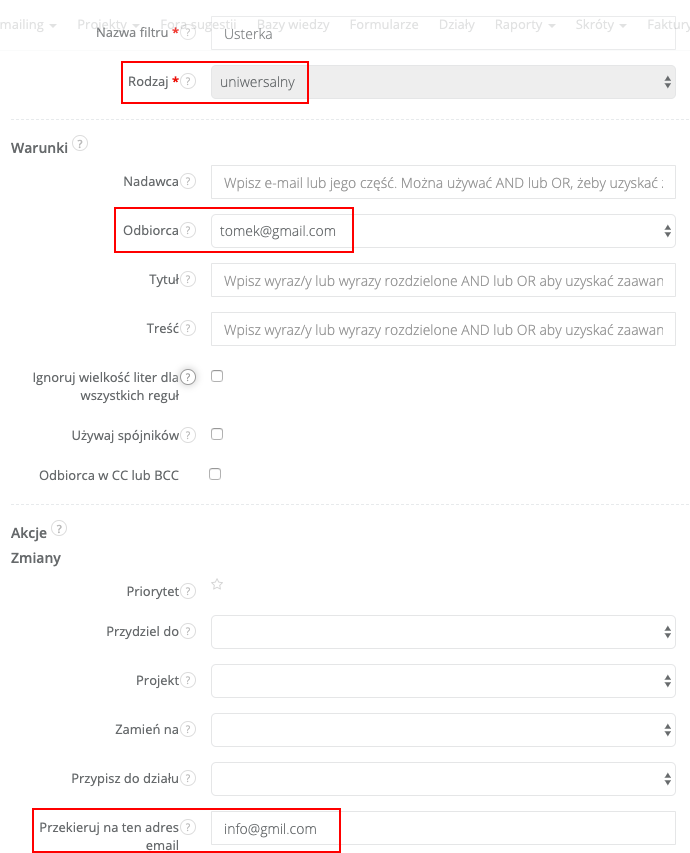Open the Raporty menu
Viewport: 690px width, 853px height.
coord(524,24)
